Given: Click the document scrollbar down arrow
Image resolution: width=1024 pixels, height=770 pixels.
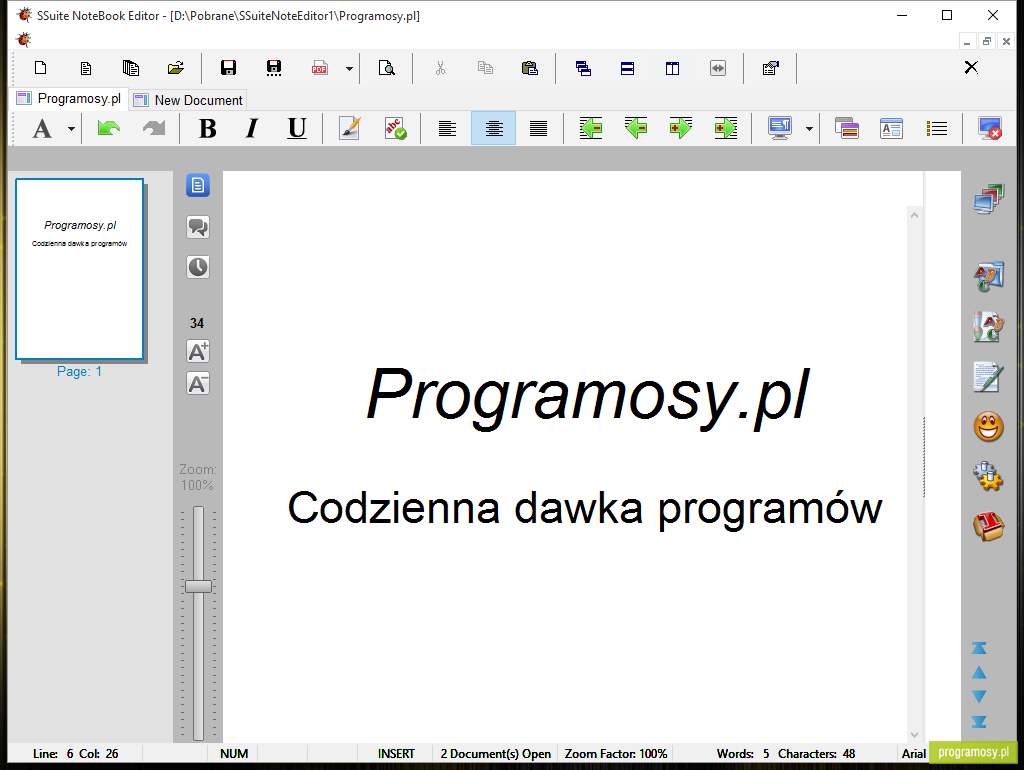Looking at the screenshot, I should coord(914,735).
